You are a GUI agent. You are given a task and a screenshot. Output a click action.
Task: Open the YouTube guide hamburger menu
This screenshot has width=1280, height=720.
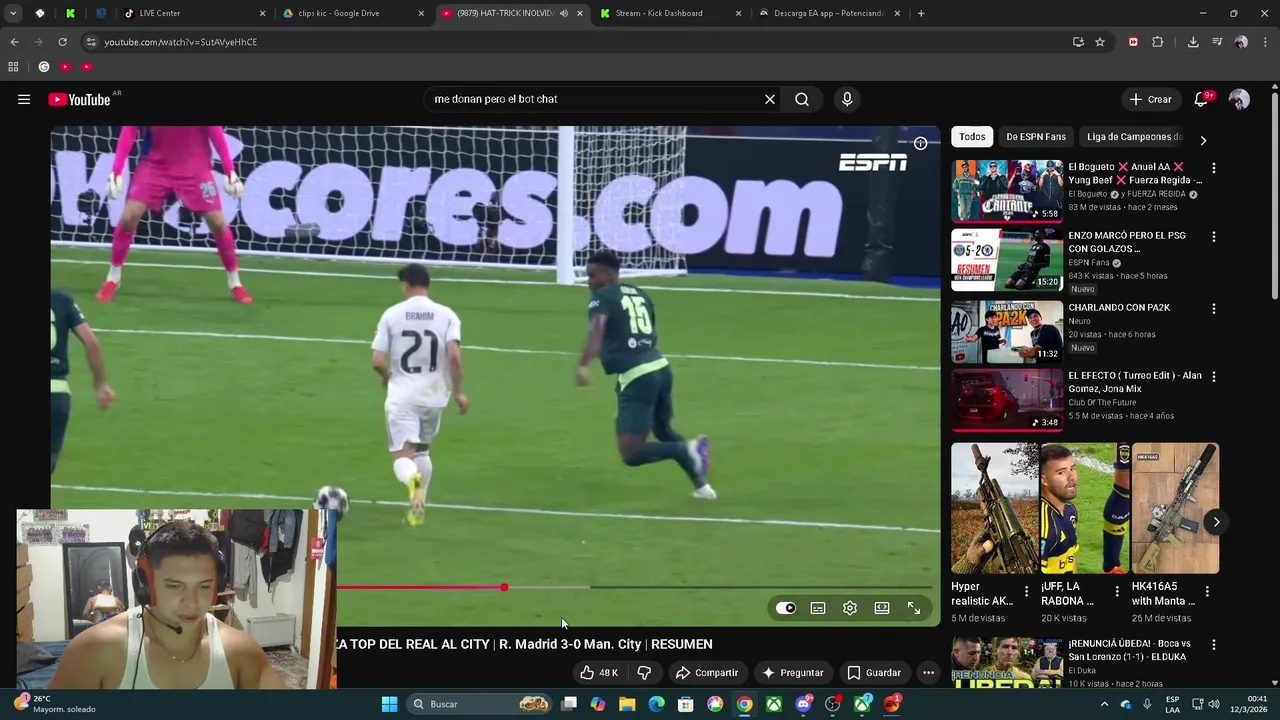24,99
